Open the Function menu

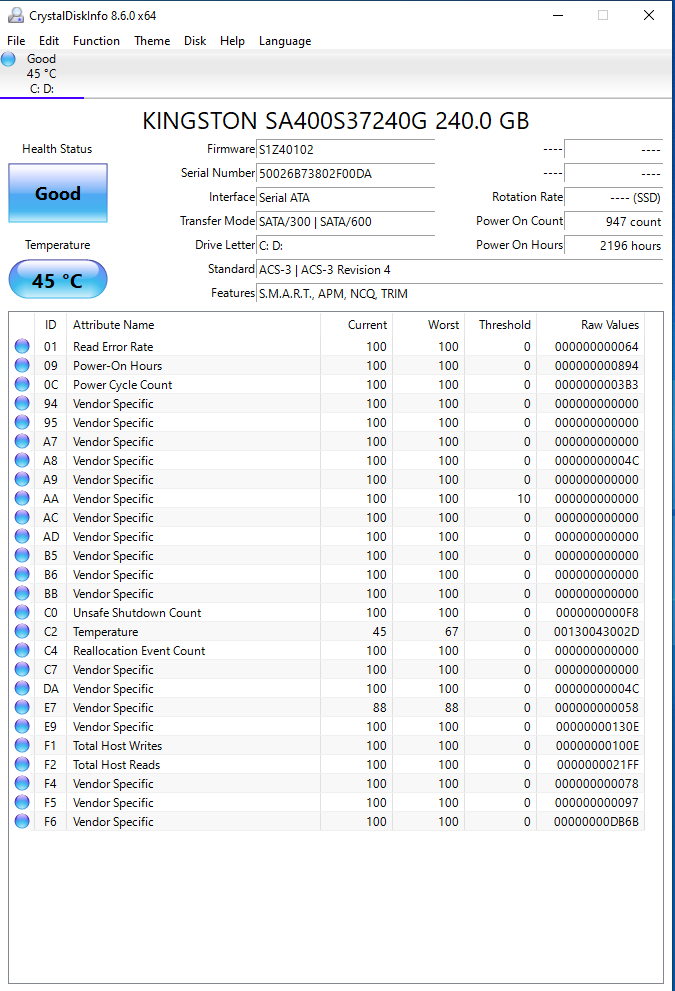(x=96, y=41)
